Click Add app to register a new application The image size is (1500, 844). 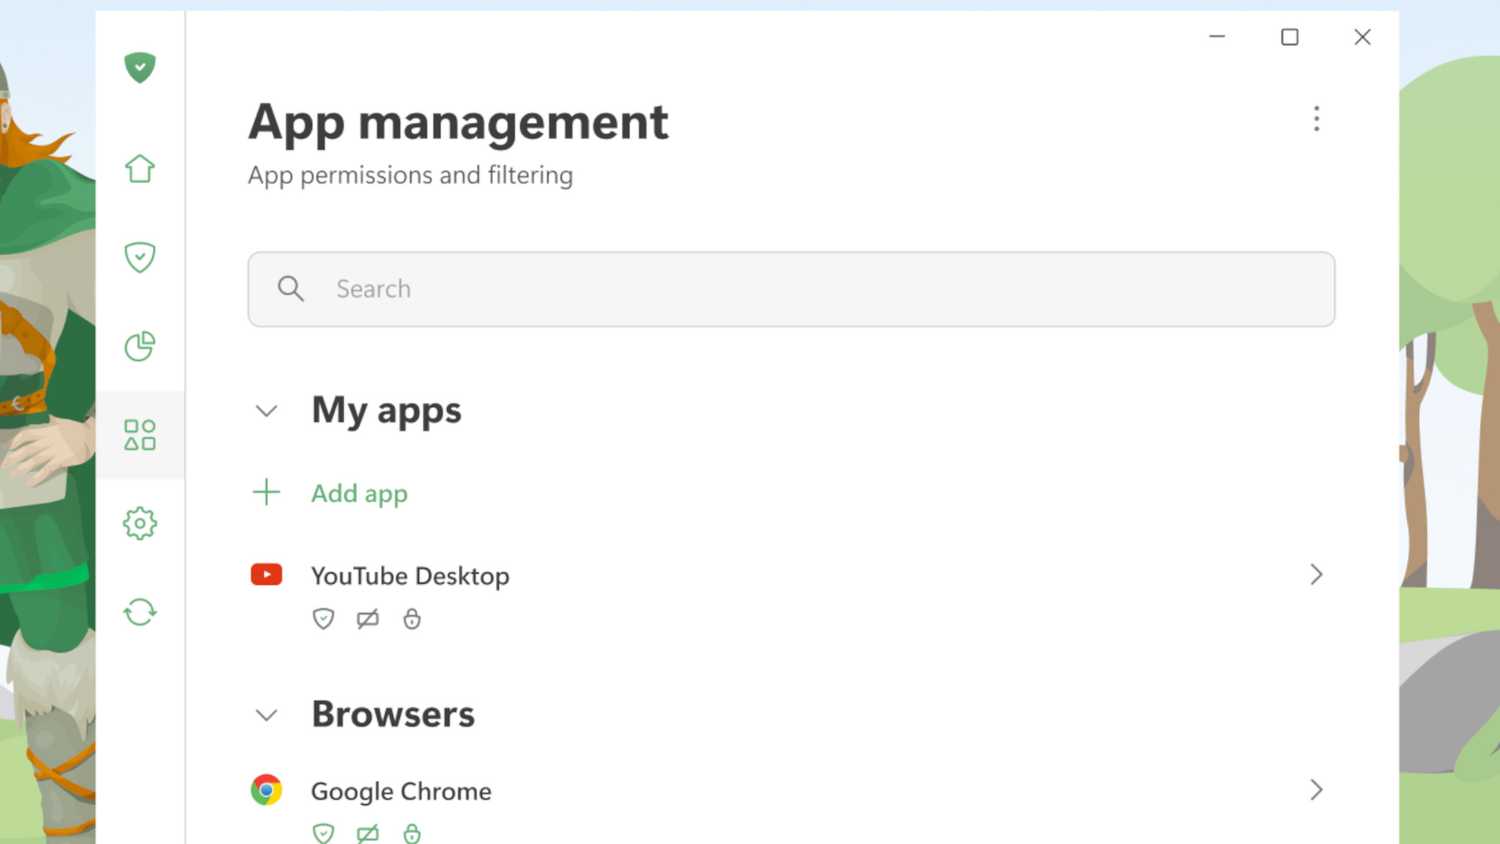pos(360,493)
